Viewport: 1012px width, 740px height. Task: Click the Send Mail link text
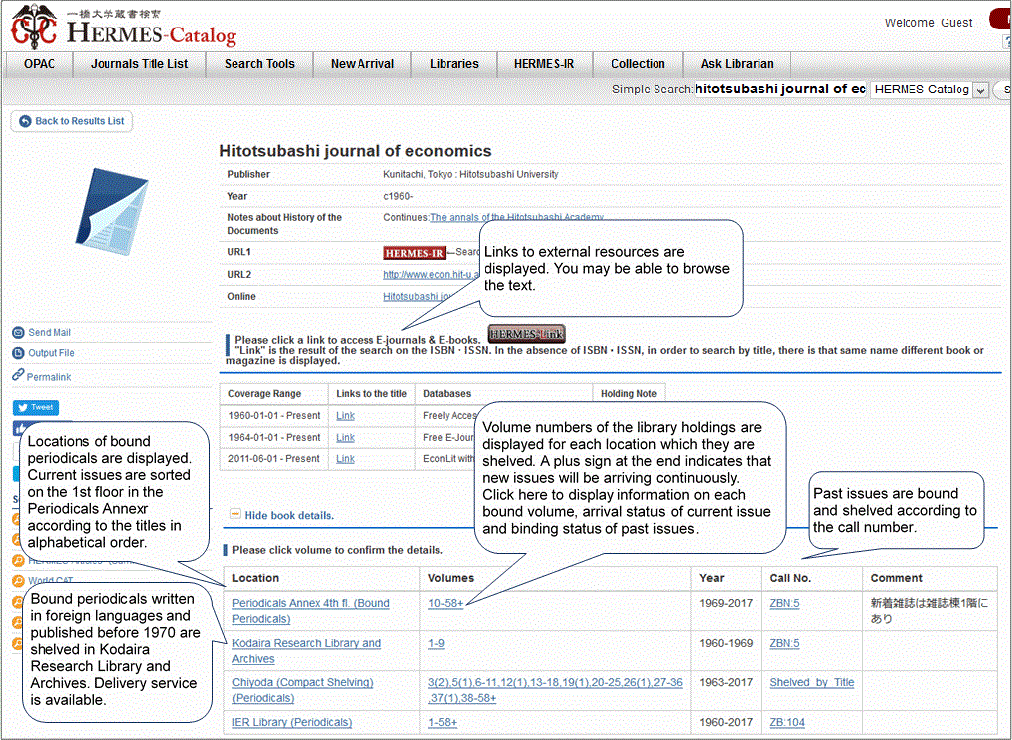point(49,333)
